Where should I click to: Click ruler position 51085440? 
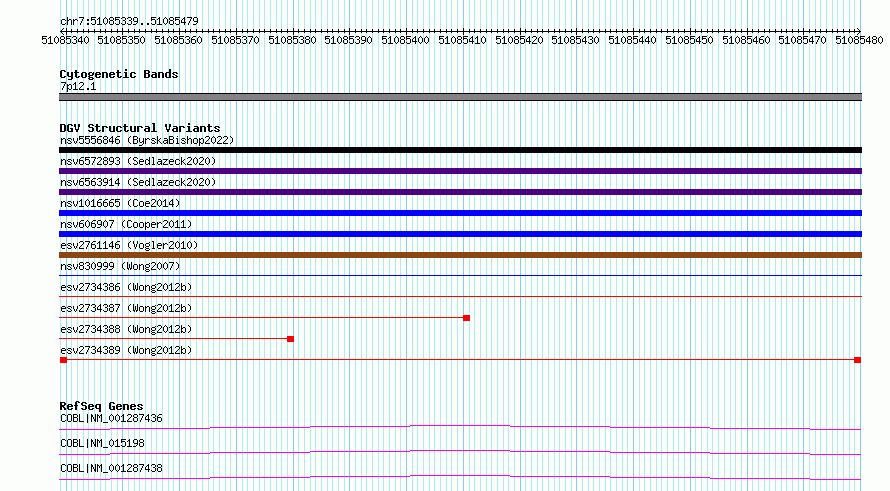coord(632,40)
